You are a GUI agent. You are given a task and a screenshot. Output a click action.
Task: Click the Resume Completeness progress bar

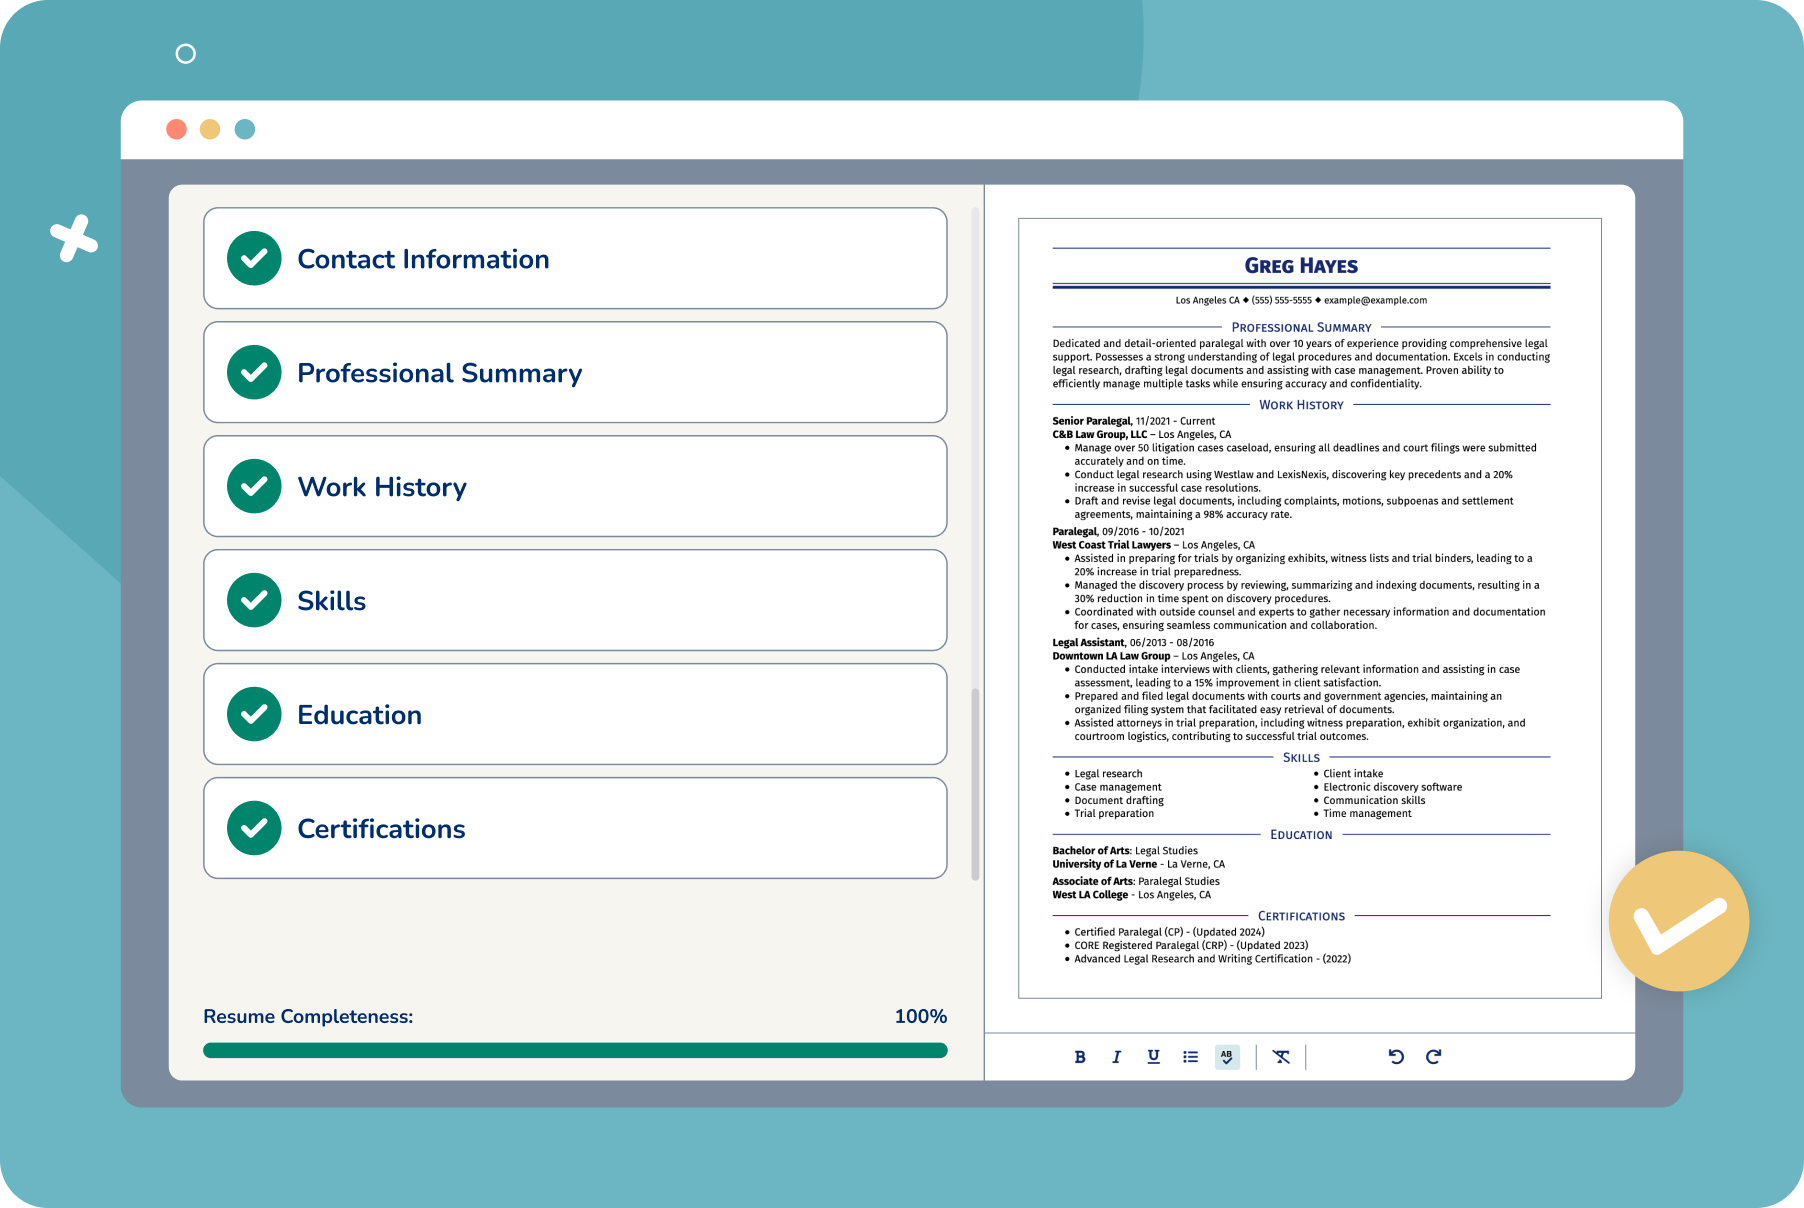[x=575, y=1050]
